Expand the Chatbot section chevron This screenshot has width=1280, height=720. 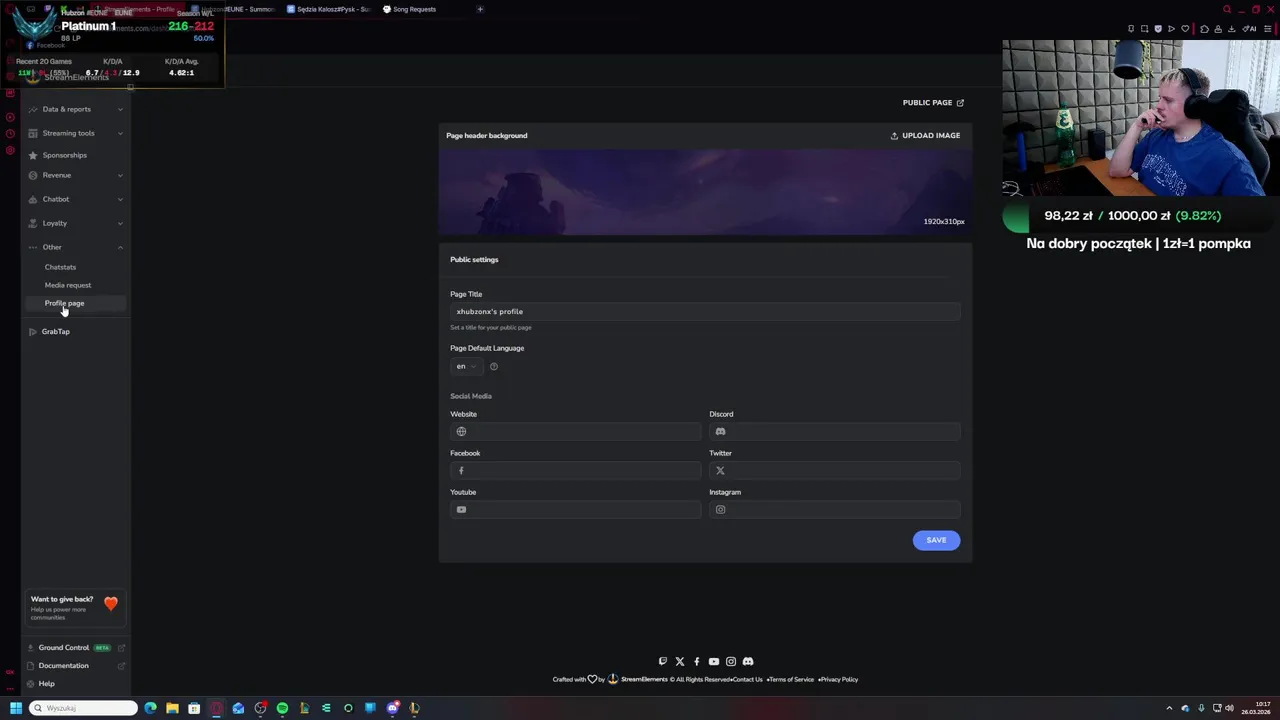pos(120,199)
